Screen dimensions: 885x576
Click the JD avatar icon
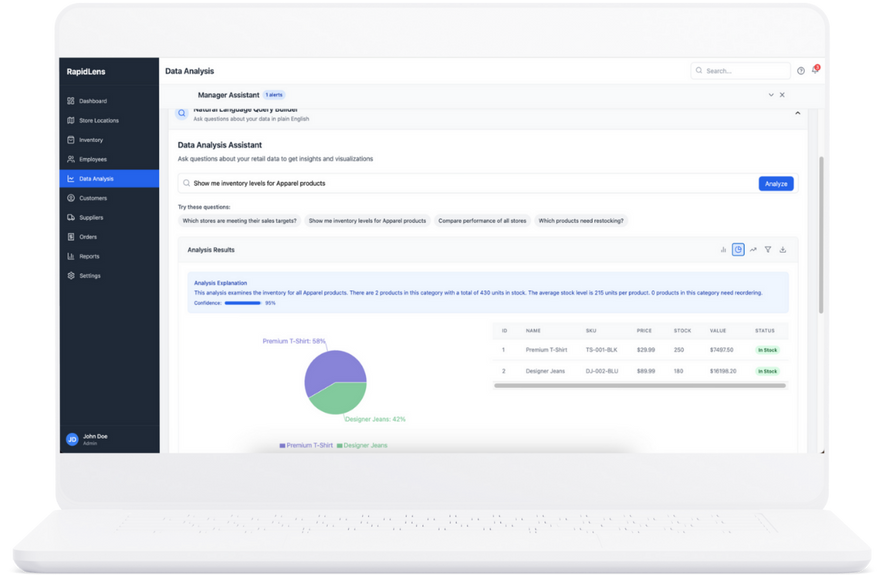point(72,439)
